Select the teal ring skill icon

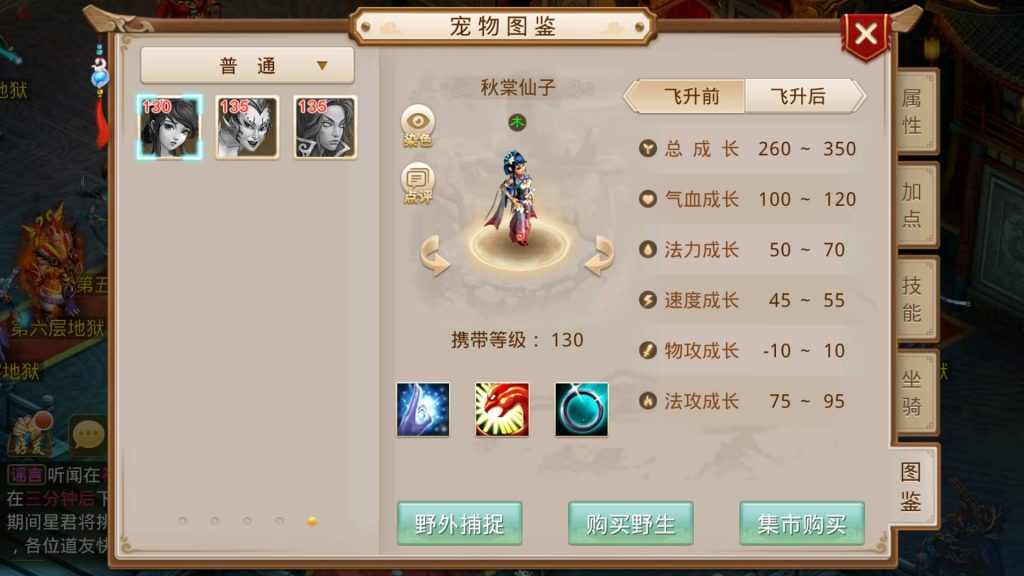coord(581,409)
